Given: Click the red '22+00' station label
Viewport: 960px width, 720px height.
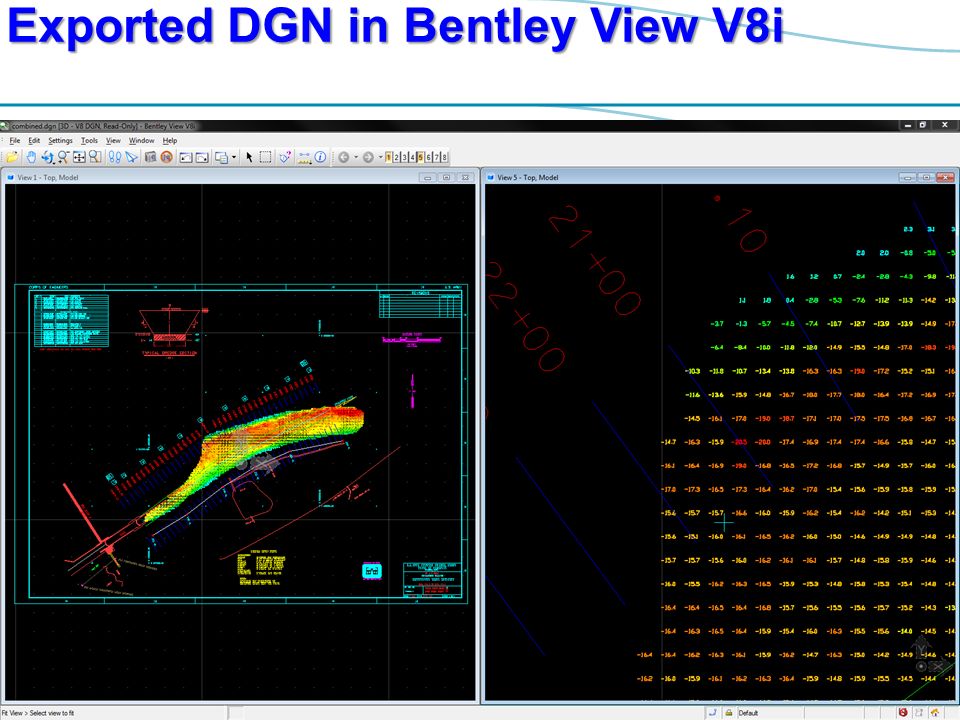Looking at the screenshot, I should pos(525,317).
